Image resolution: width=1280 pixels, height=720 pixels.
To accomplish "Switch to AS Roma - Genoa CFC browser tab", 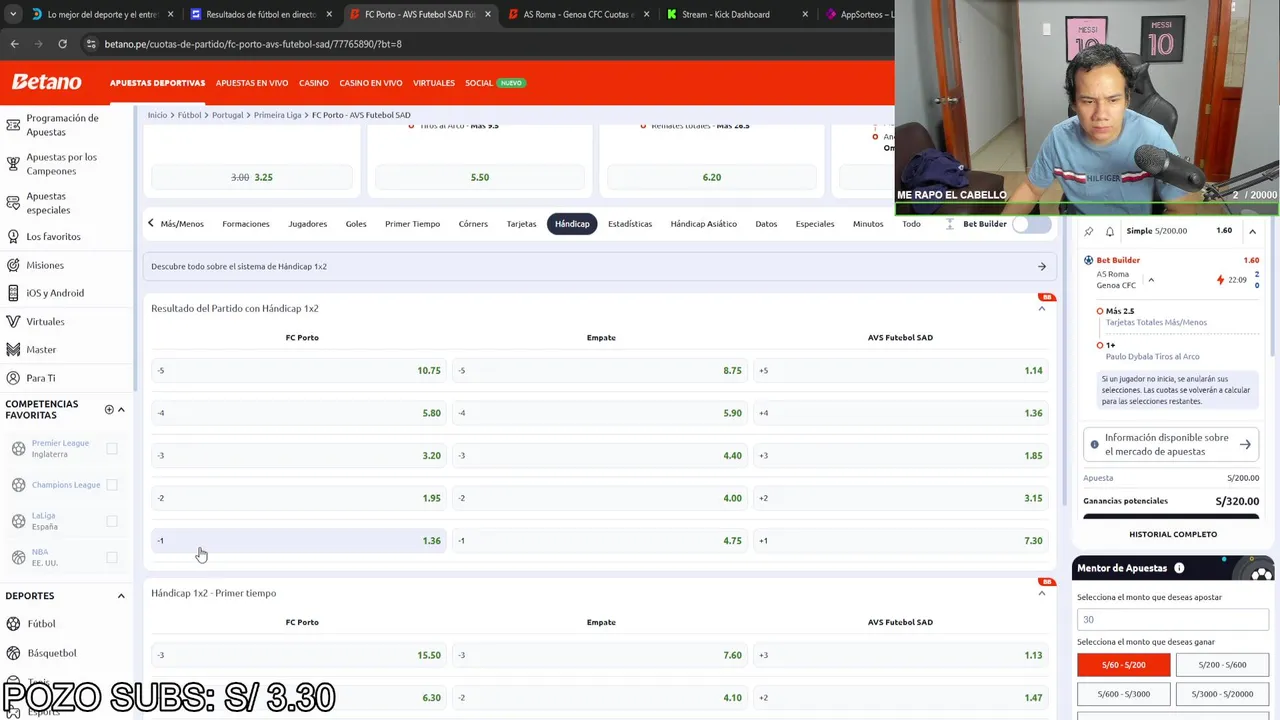I will [578, 15].
